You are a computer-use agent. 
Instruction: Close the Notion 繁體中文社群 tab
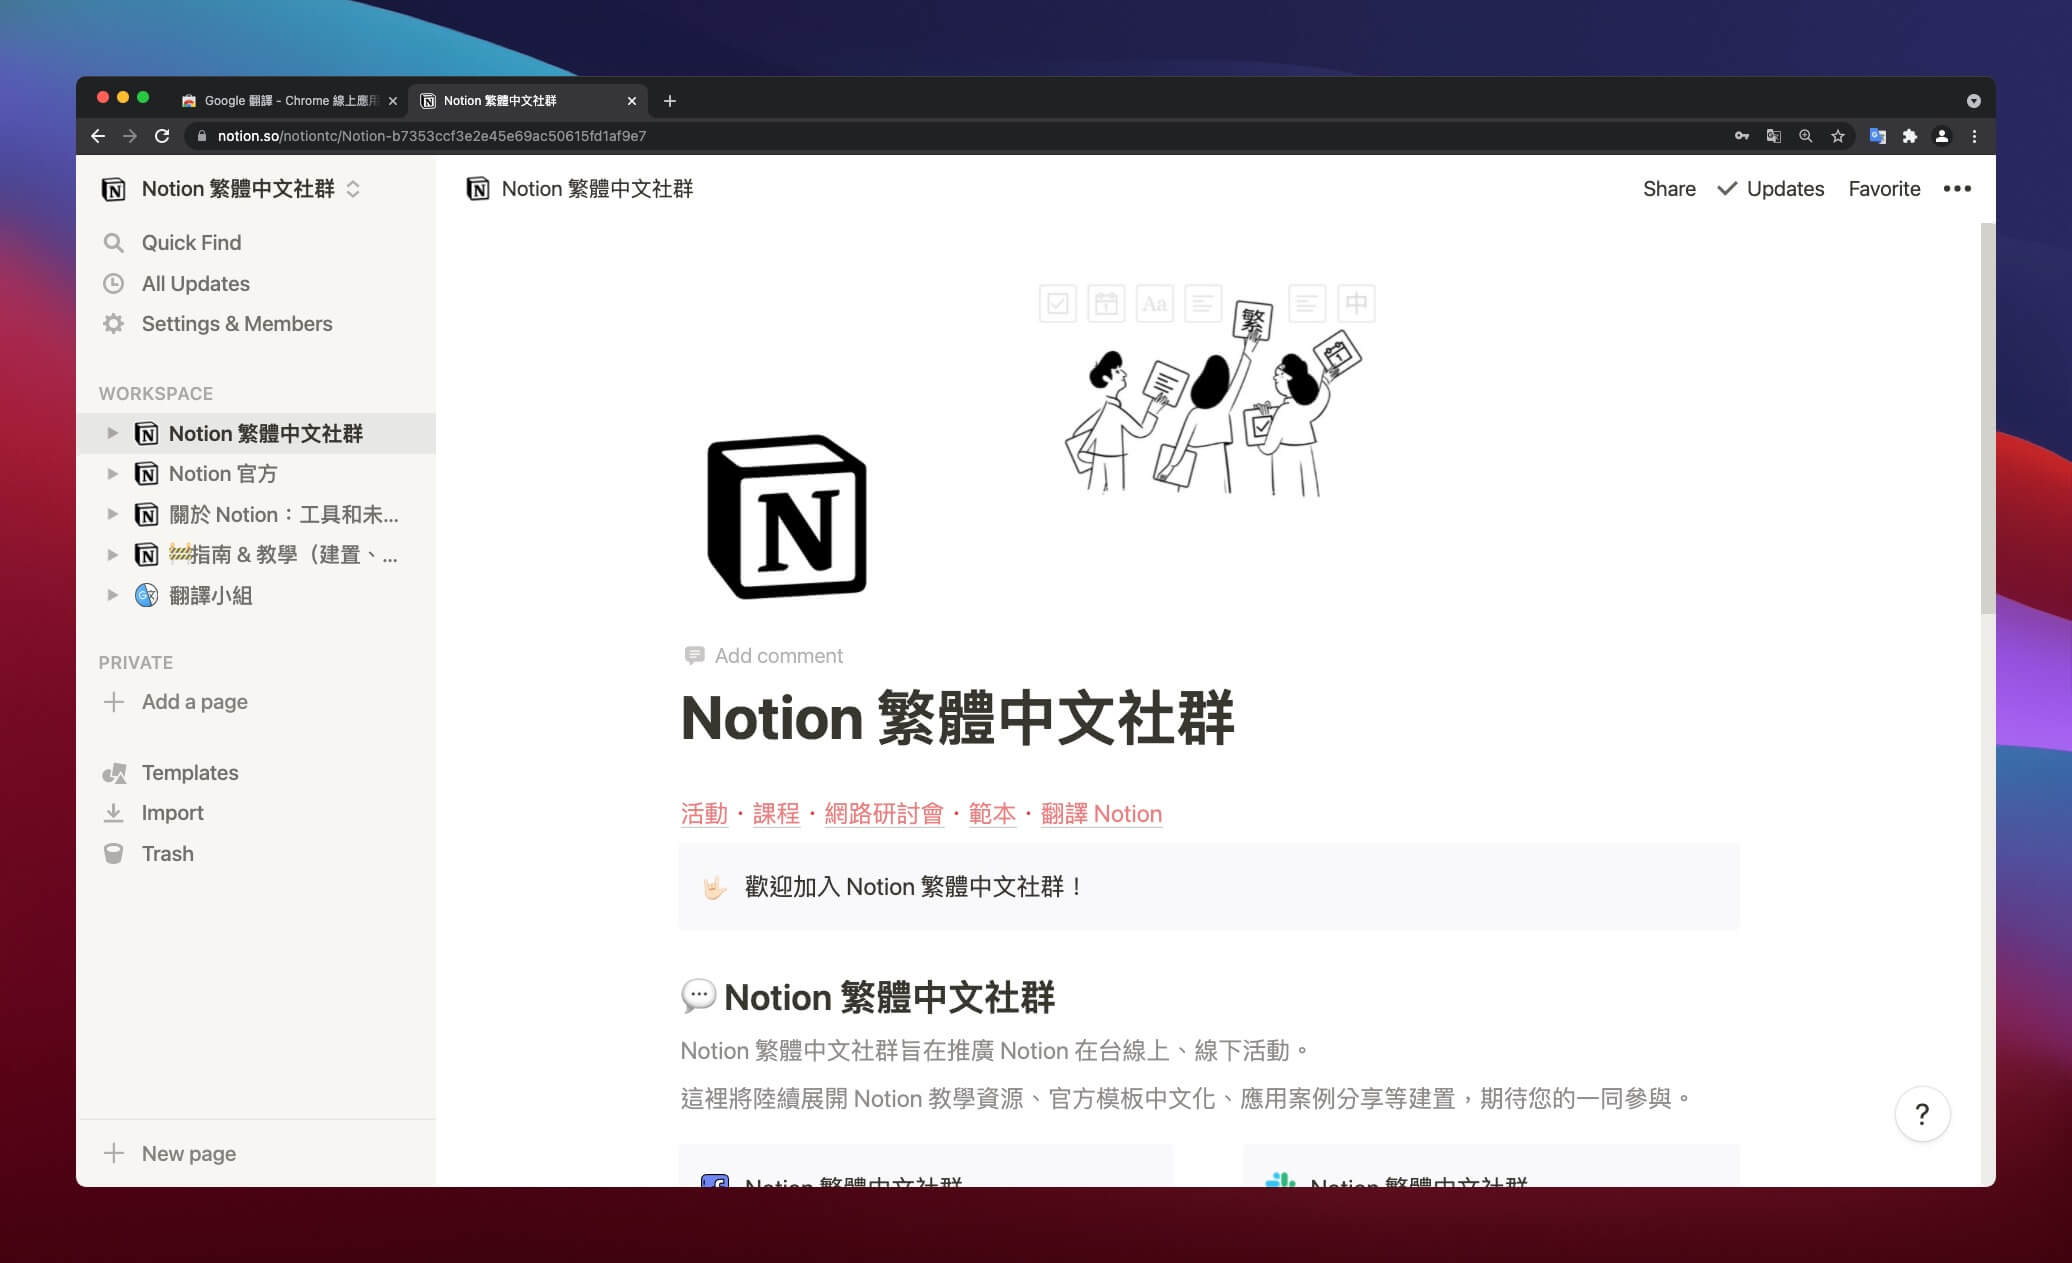(x=632, y=101)
